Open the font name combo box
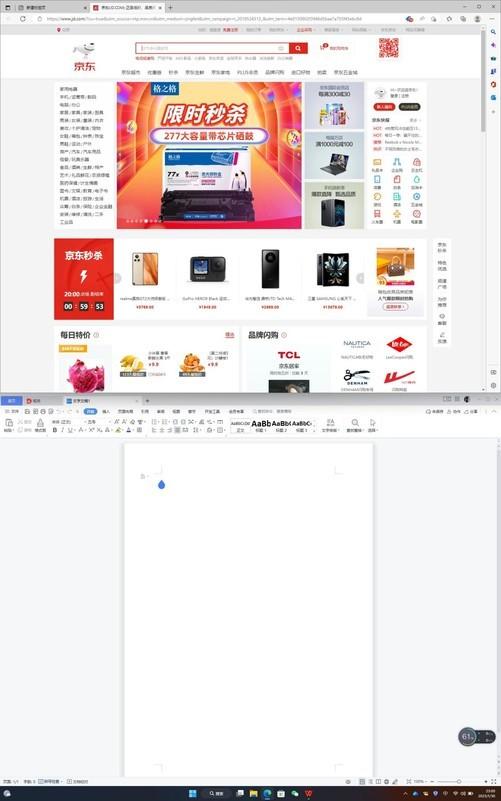The width and height of the screenshot is (501, 801). click(x=68, y=422)
